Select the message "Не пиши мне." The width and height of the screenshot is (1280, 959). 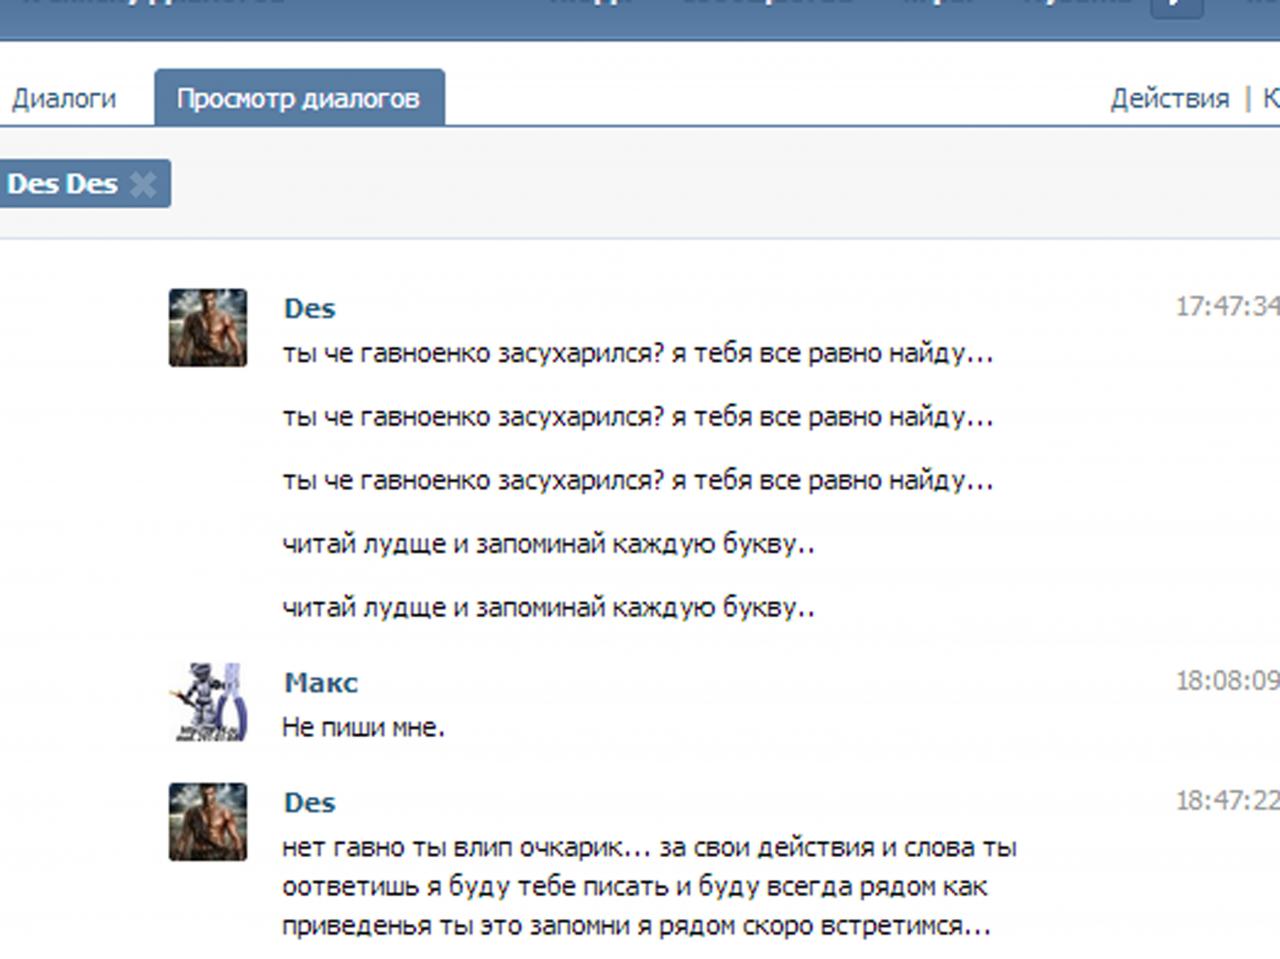pos(363,728)
